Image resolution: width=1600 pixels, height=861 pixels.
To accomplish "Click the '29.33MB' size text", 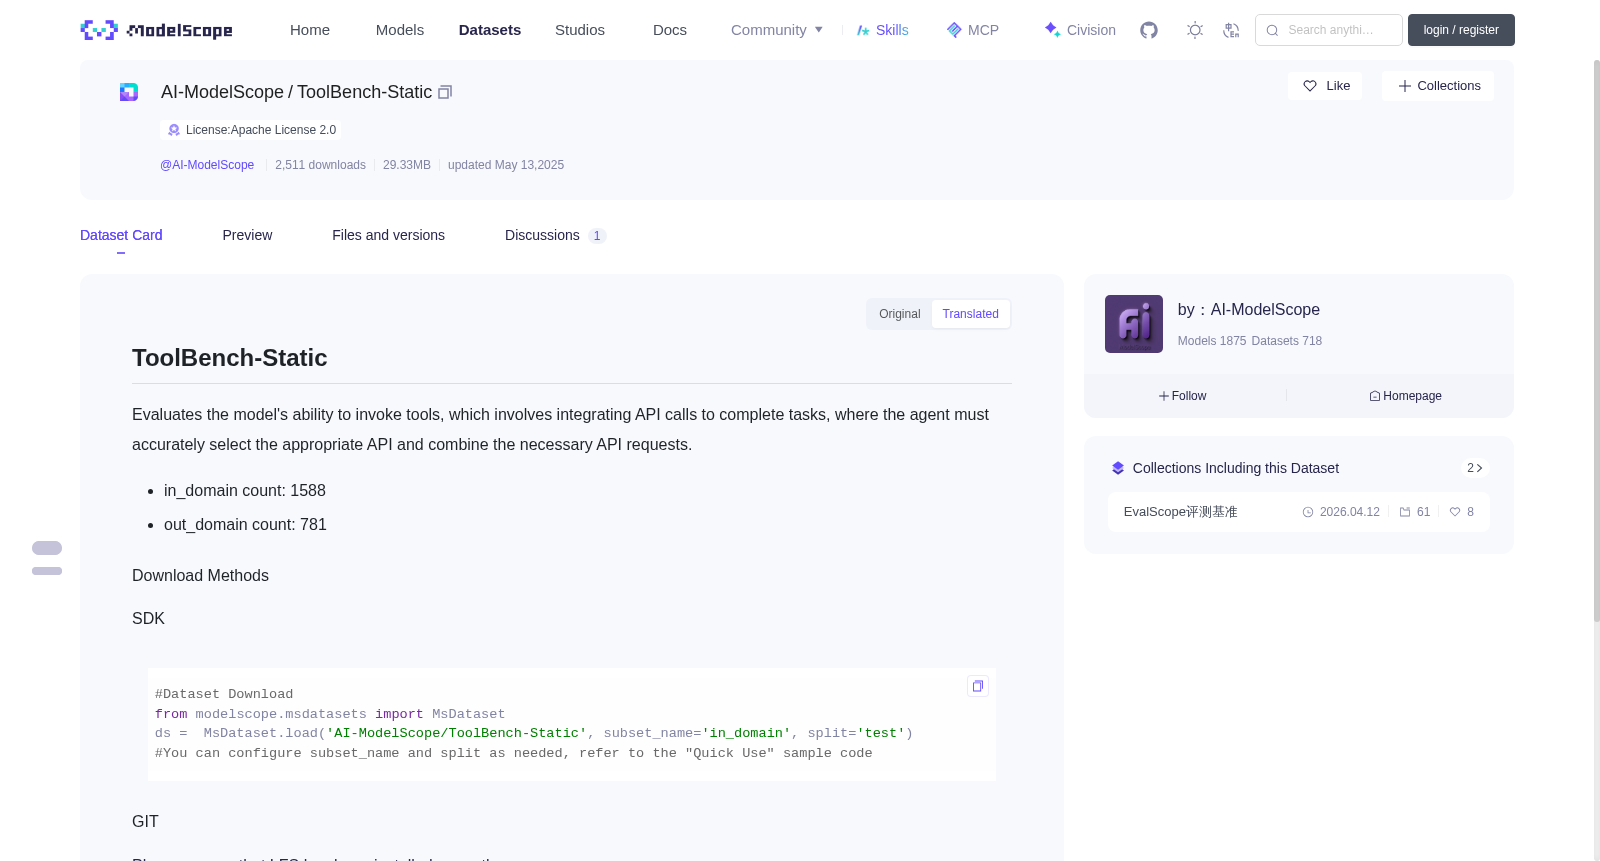I will pos(407,165).
